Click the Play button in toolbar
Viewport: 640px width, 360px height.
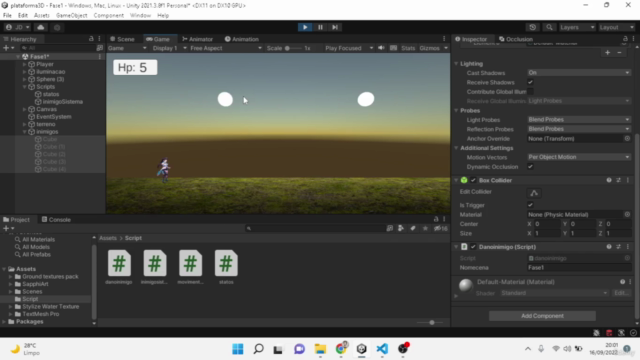tap(305, 27)
